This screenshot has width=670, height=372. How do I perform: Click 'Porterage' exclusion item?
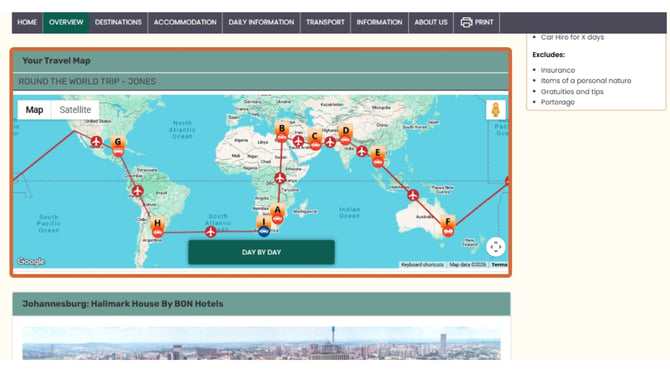tap(558, 102)
